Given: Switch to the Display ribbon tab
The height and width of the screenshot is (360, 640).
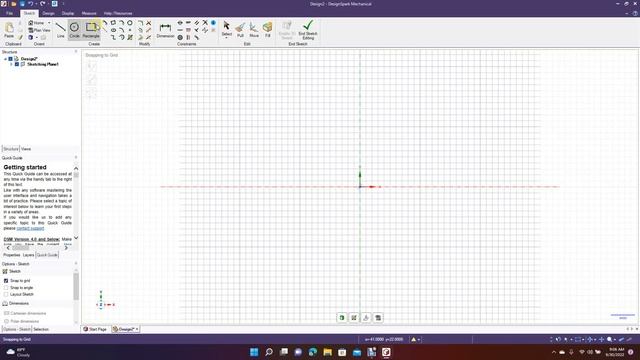Looking at the screenshot, I should point(68,13).
